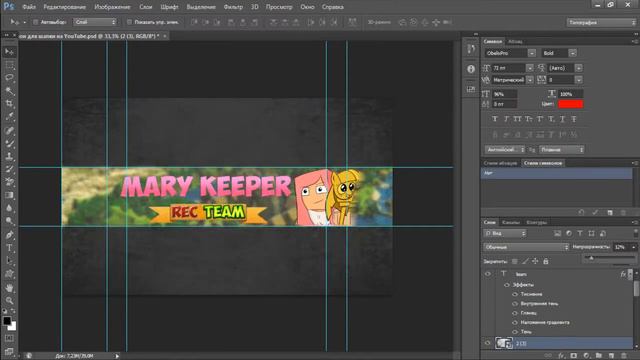This screenshot has width=640, height=360.
Task: Hide the Глянец effect
Action: [515, 313]
